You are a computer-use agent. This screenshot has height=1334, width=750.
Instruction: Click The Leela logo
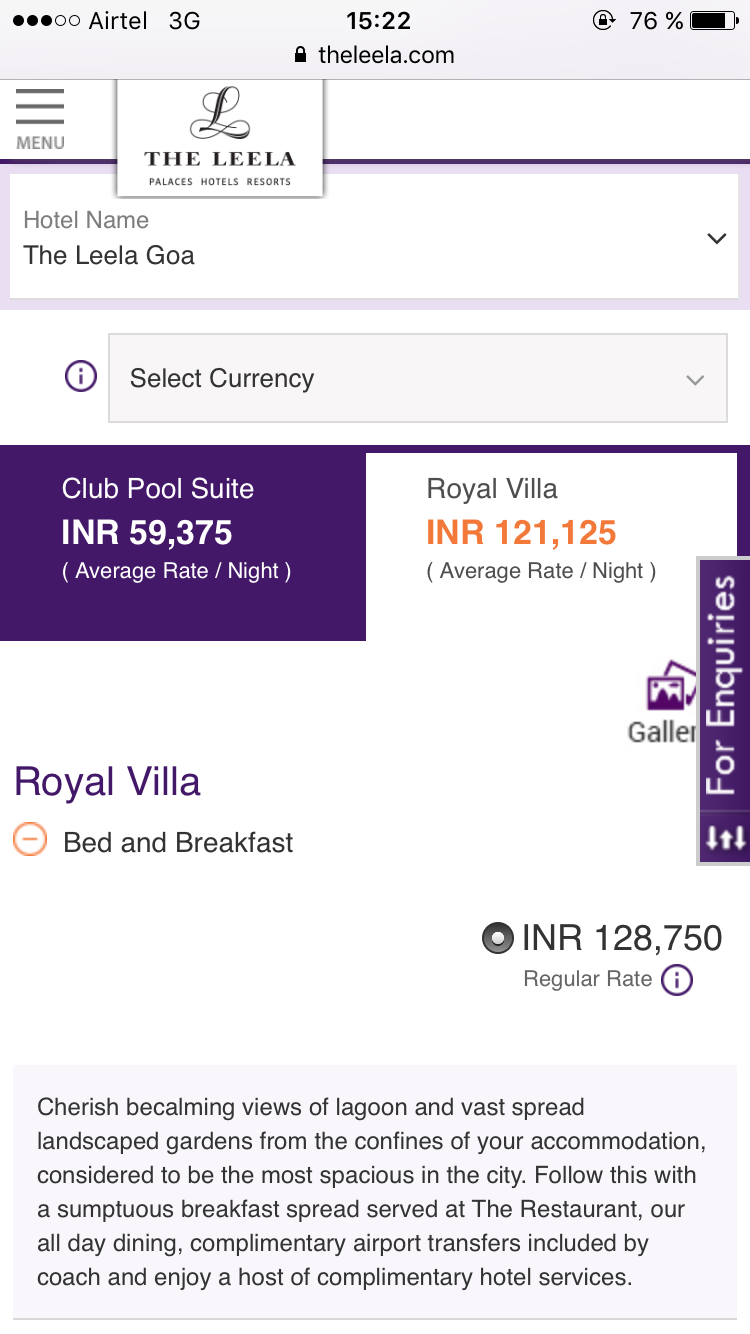click(x=220, y=138)
